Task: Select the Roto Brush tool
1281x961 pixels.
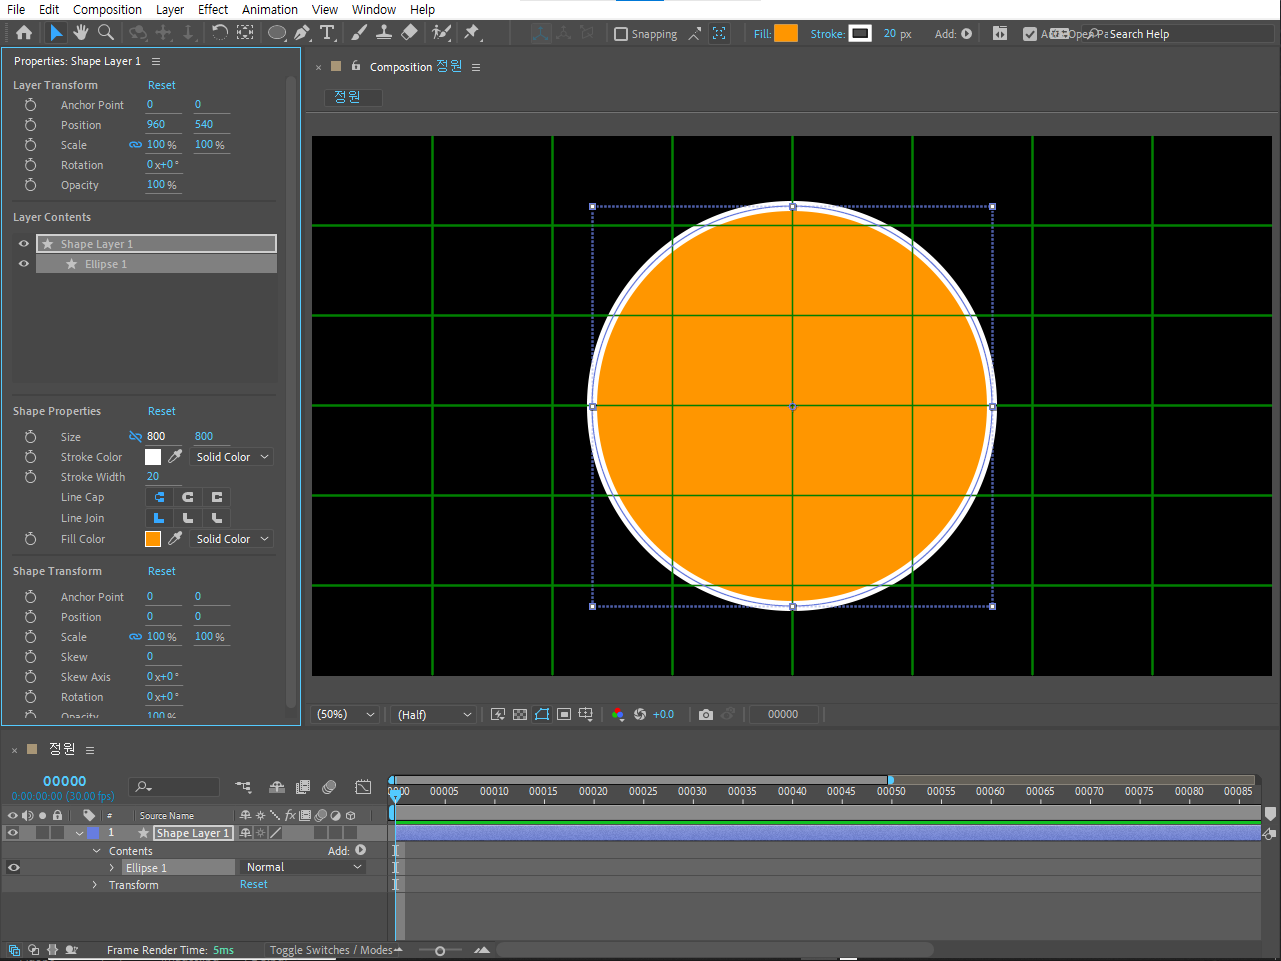Action: pyautogui.click(x=441, y=33)
